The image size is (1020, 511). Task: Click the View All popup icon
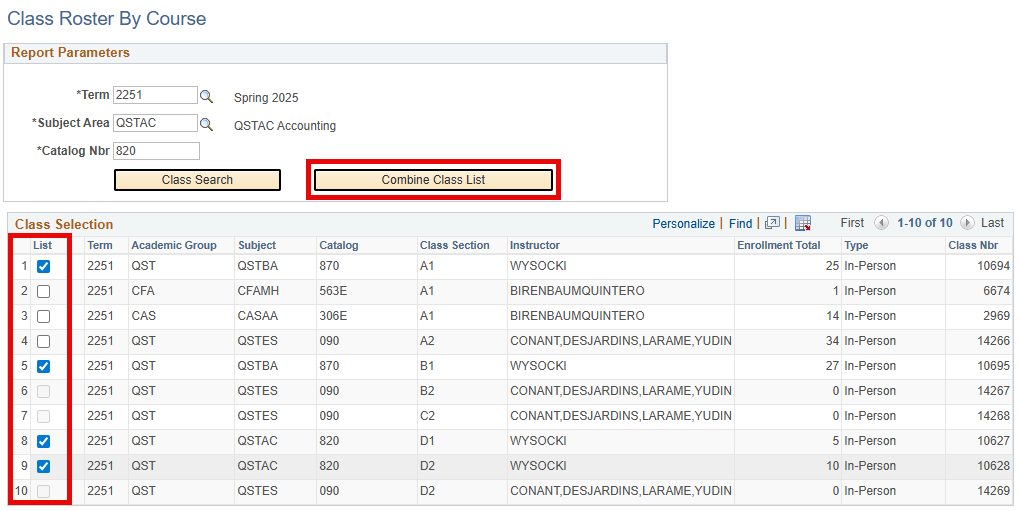click(772, 223)
